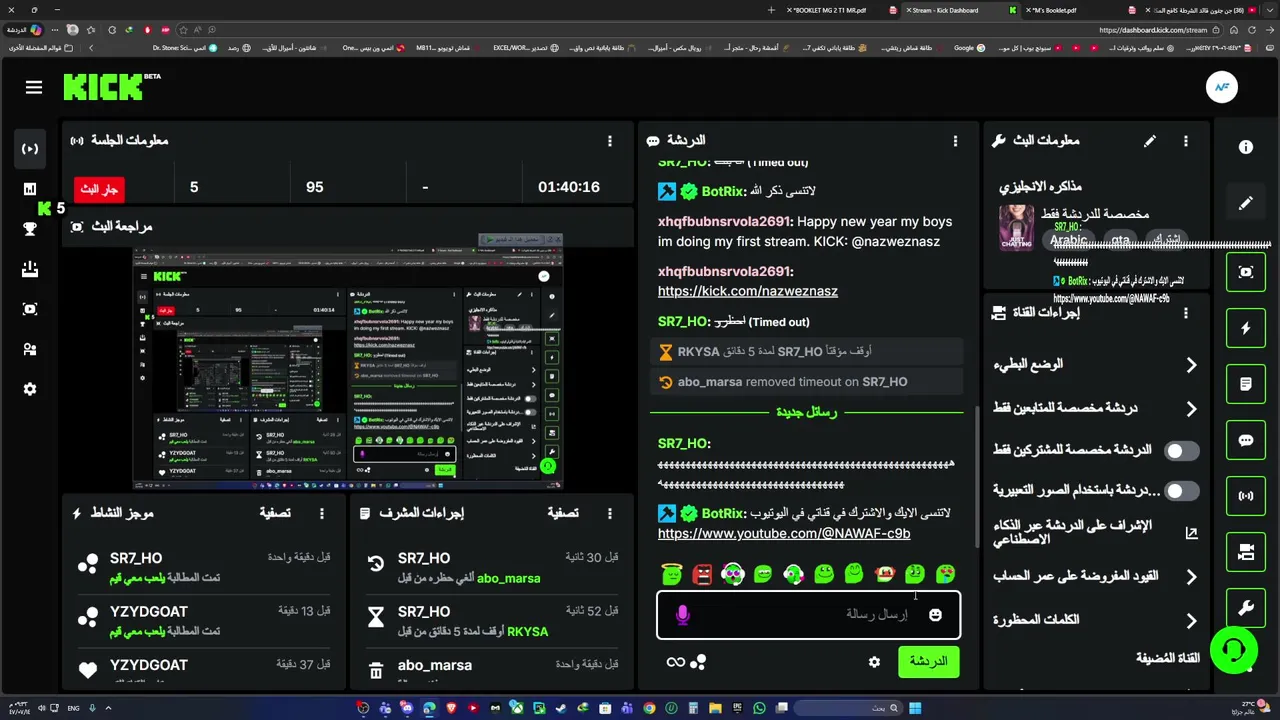This screenshot has width=1280, height=720.
Task: Filter moderator actions with تصفية
Action: point(563,513)
